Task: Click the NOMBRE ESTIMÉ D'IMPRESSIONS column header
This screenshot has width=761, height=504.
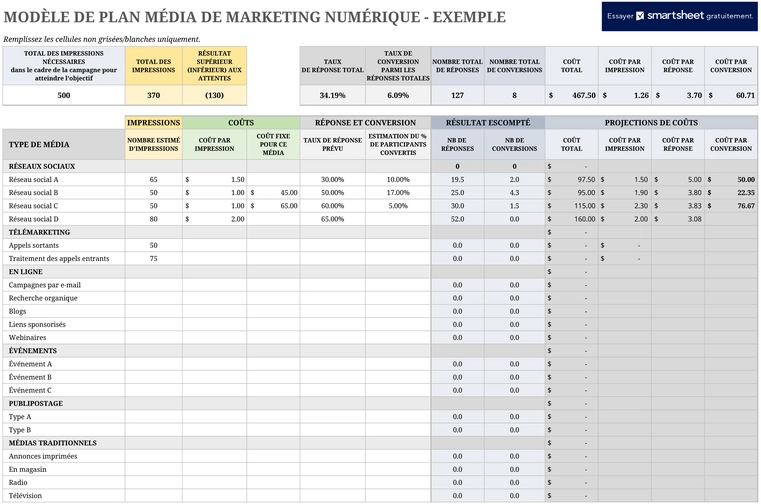Action: click(153, 144)
